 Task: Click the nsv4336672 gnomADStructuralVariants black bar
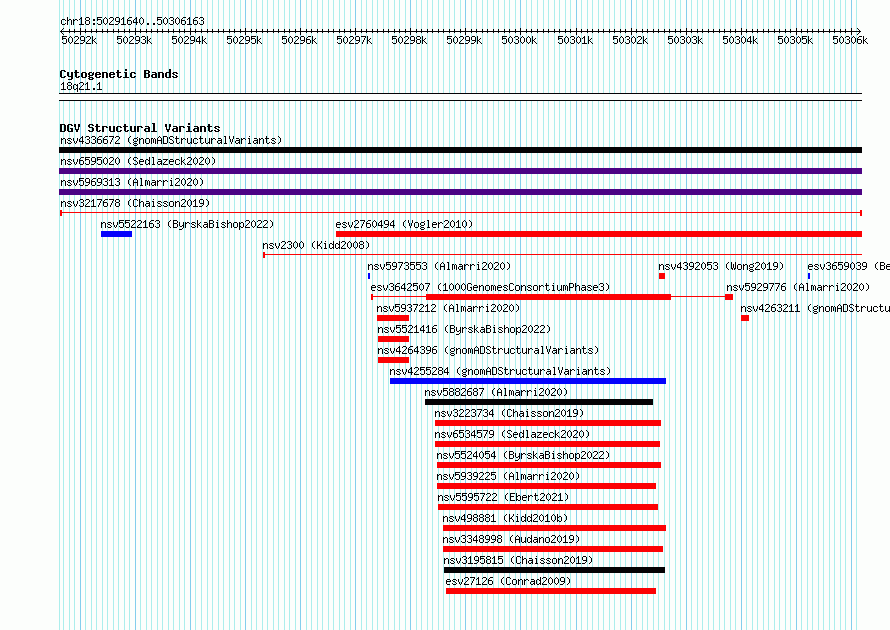click(460, 150)
